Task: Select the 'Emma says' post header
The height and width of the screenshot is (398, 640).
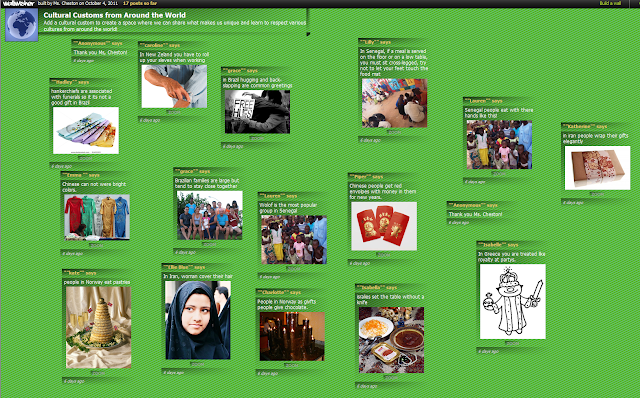Action: (x=80, y=175)
